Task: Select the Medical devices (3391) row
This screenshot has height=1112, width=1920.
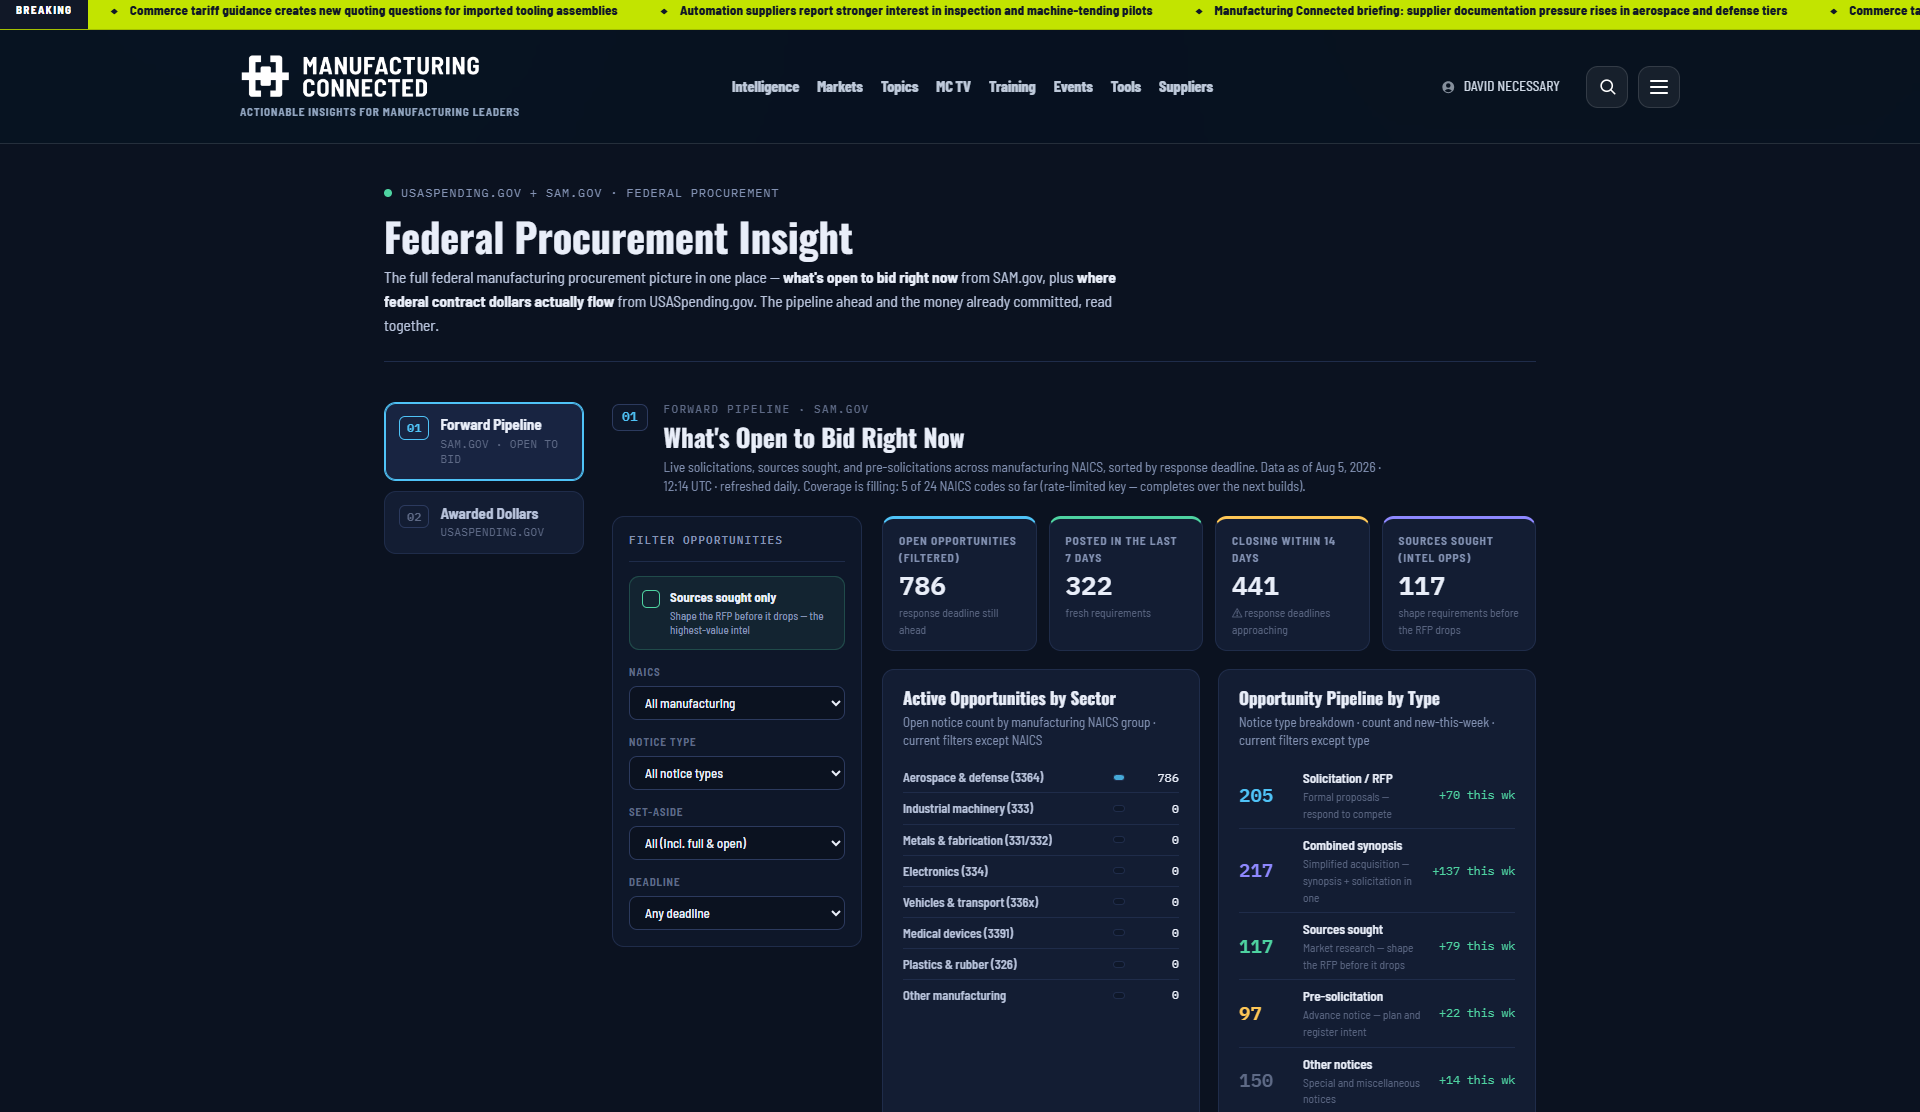Action: click(x=1041, y=934)
